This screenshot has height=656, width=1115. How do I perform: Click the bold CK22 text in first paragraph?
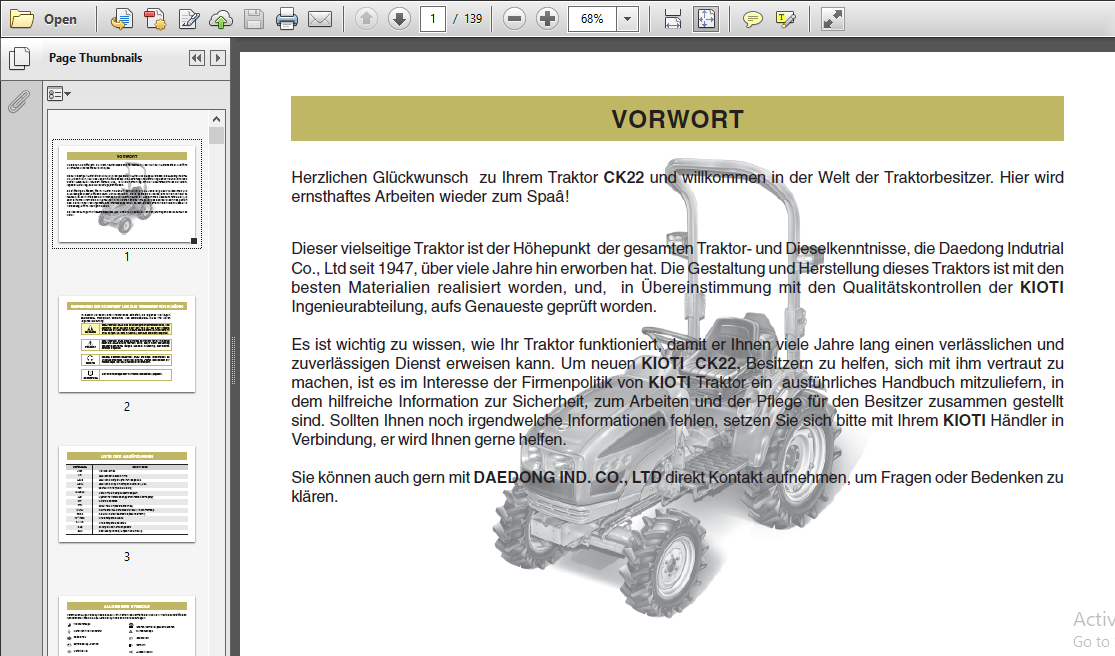624,178
